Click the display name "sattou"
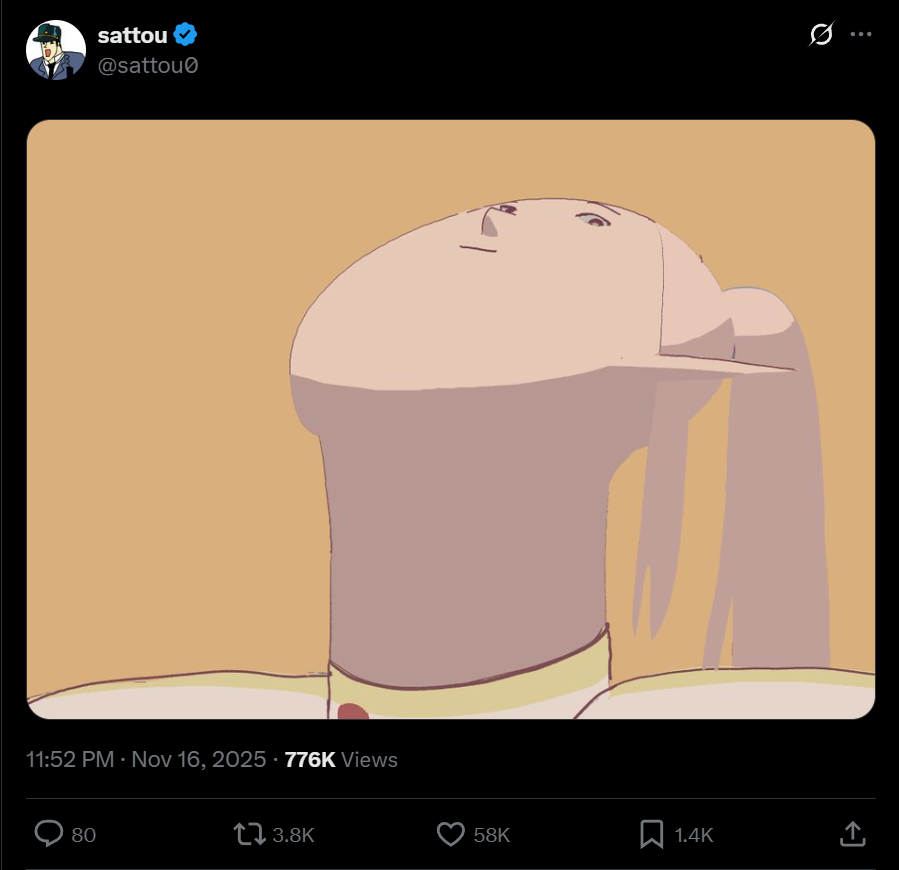899x870 pixels. [x=132, y=35]
